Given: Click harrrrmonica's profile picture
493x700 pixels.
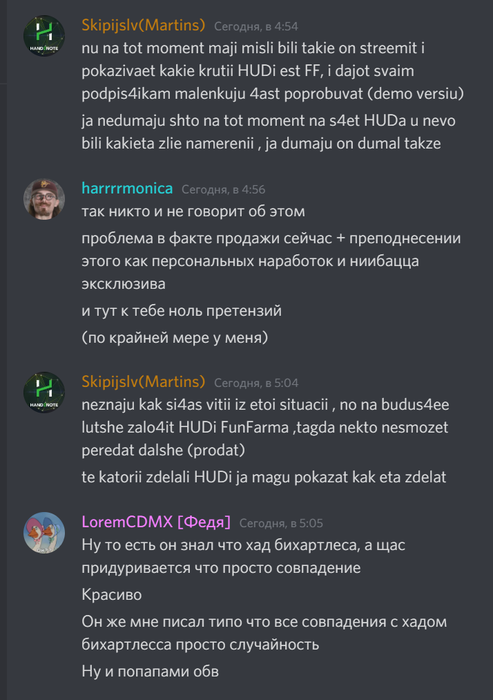Looking at the screenshot, I should click(44, 199).
